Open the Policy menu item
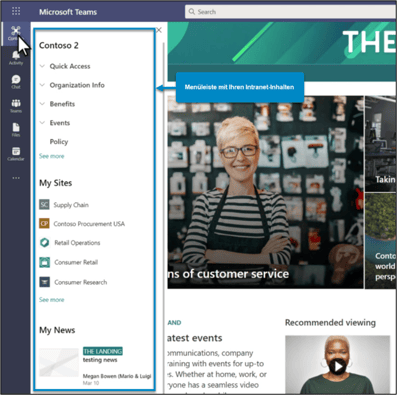397x395 pixels. (x=59, y=142)
